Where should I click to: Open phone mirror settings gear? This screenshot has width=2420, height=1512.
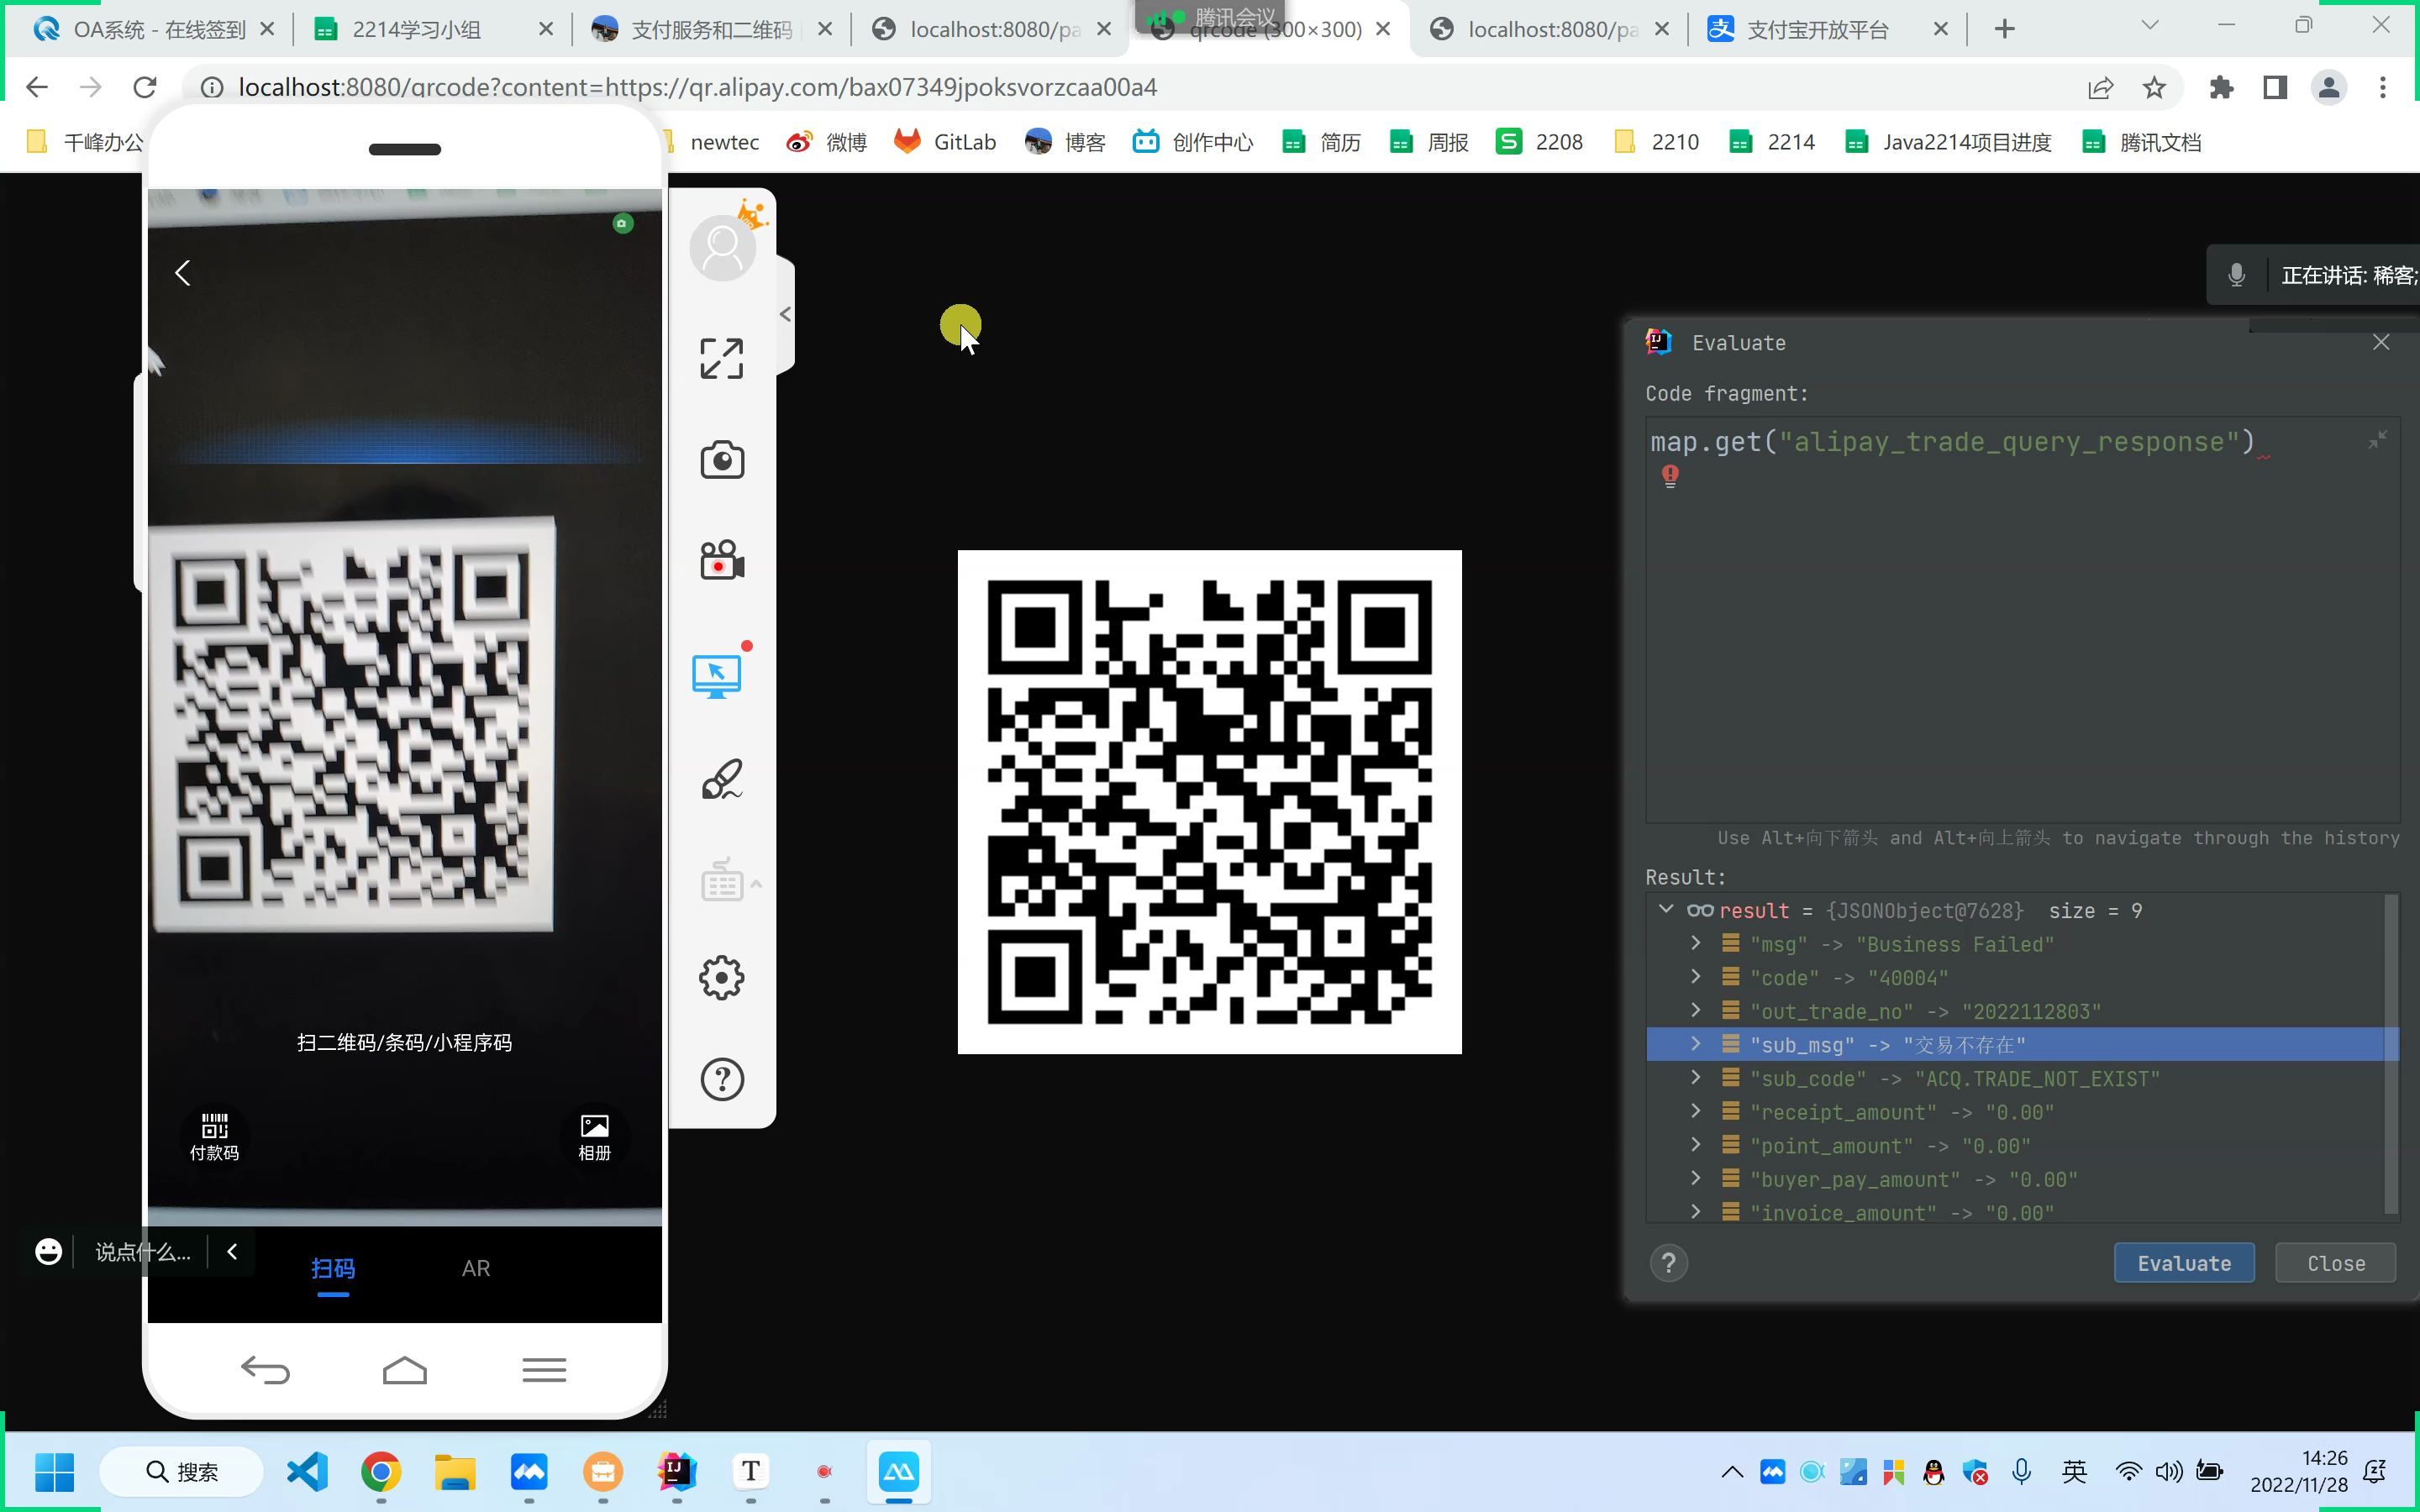(721, 978)
